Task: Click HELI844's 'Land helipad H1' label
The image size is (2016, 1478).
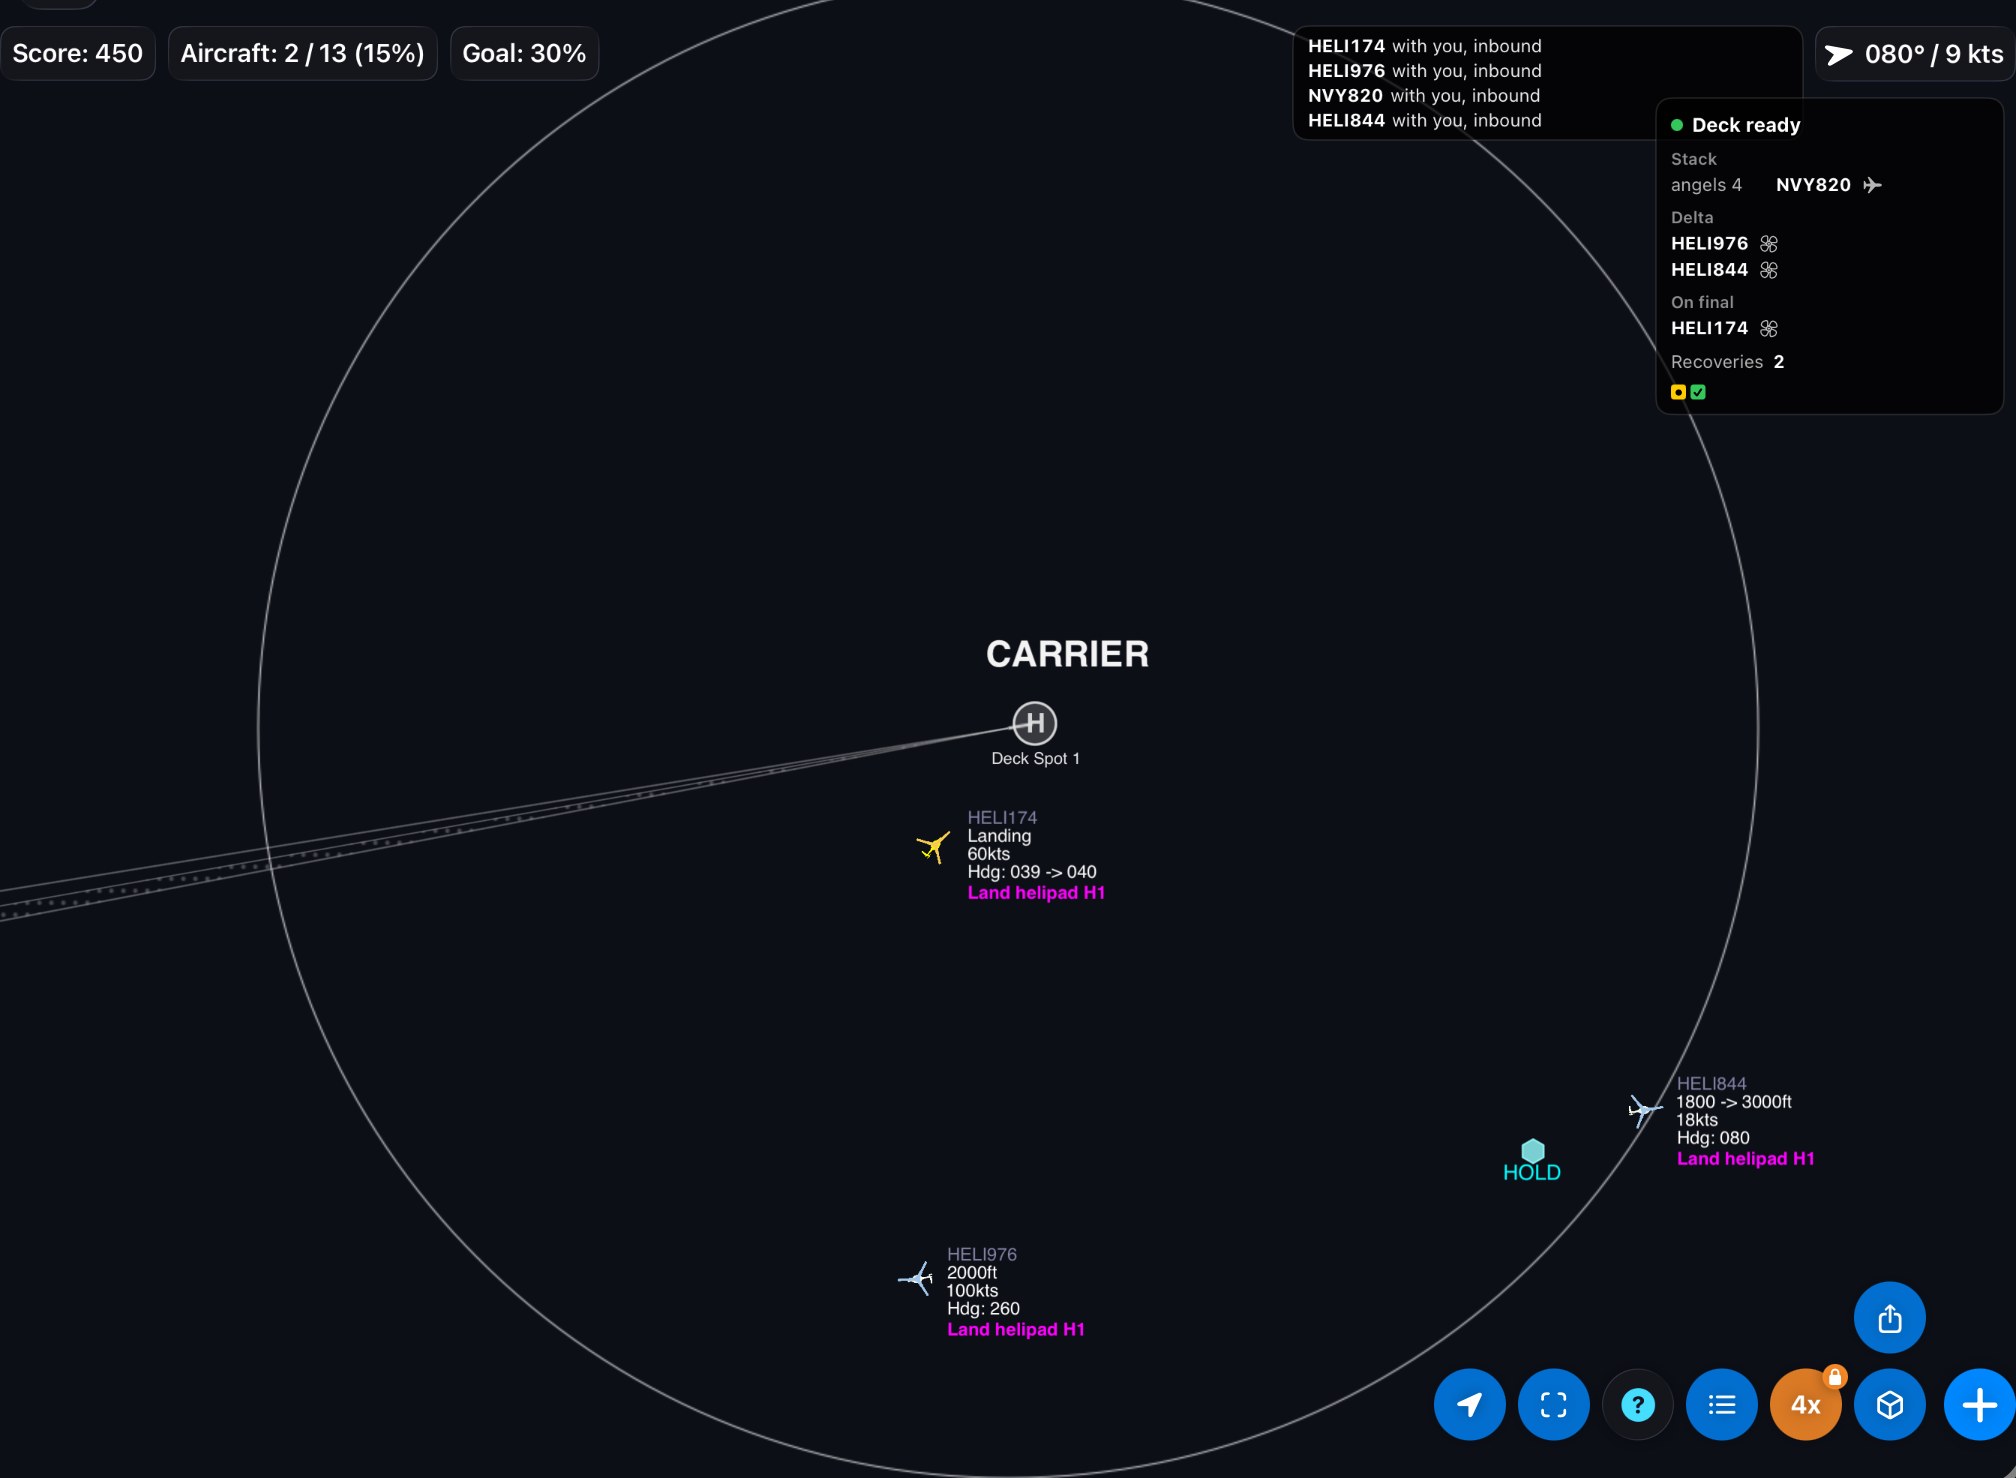Action: click(x=1746, y=1159)
